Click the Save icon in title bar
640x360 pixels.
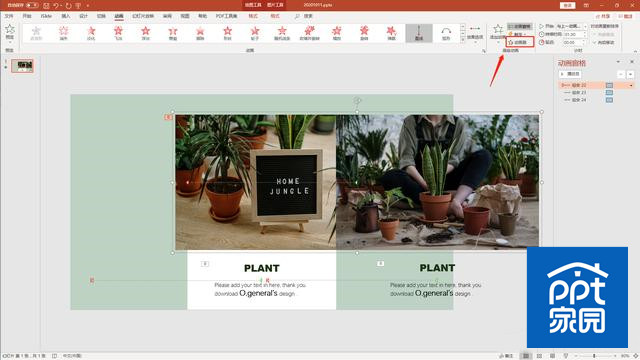[x=46, y=6]
